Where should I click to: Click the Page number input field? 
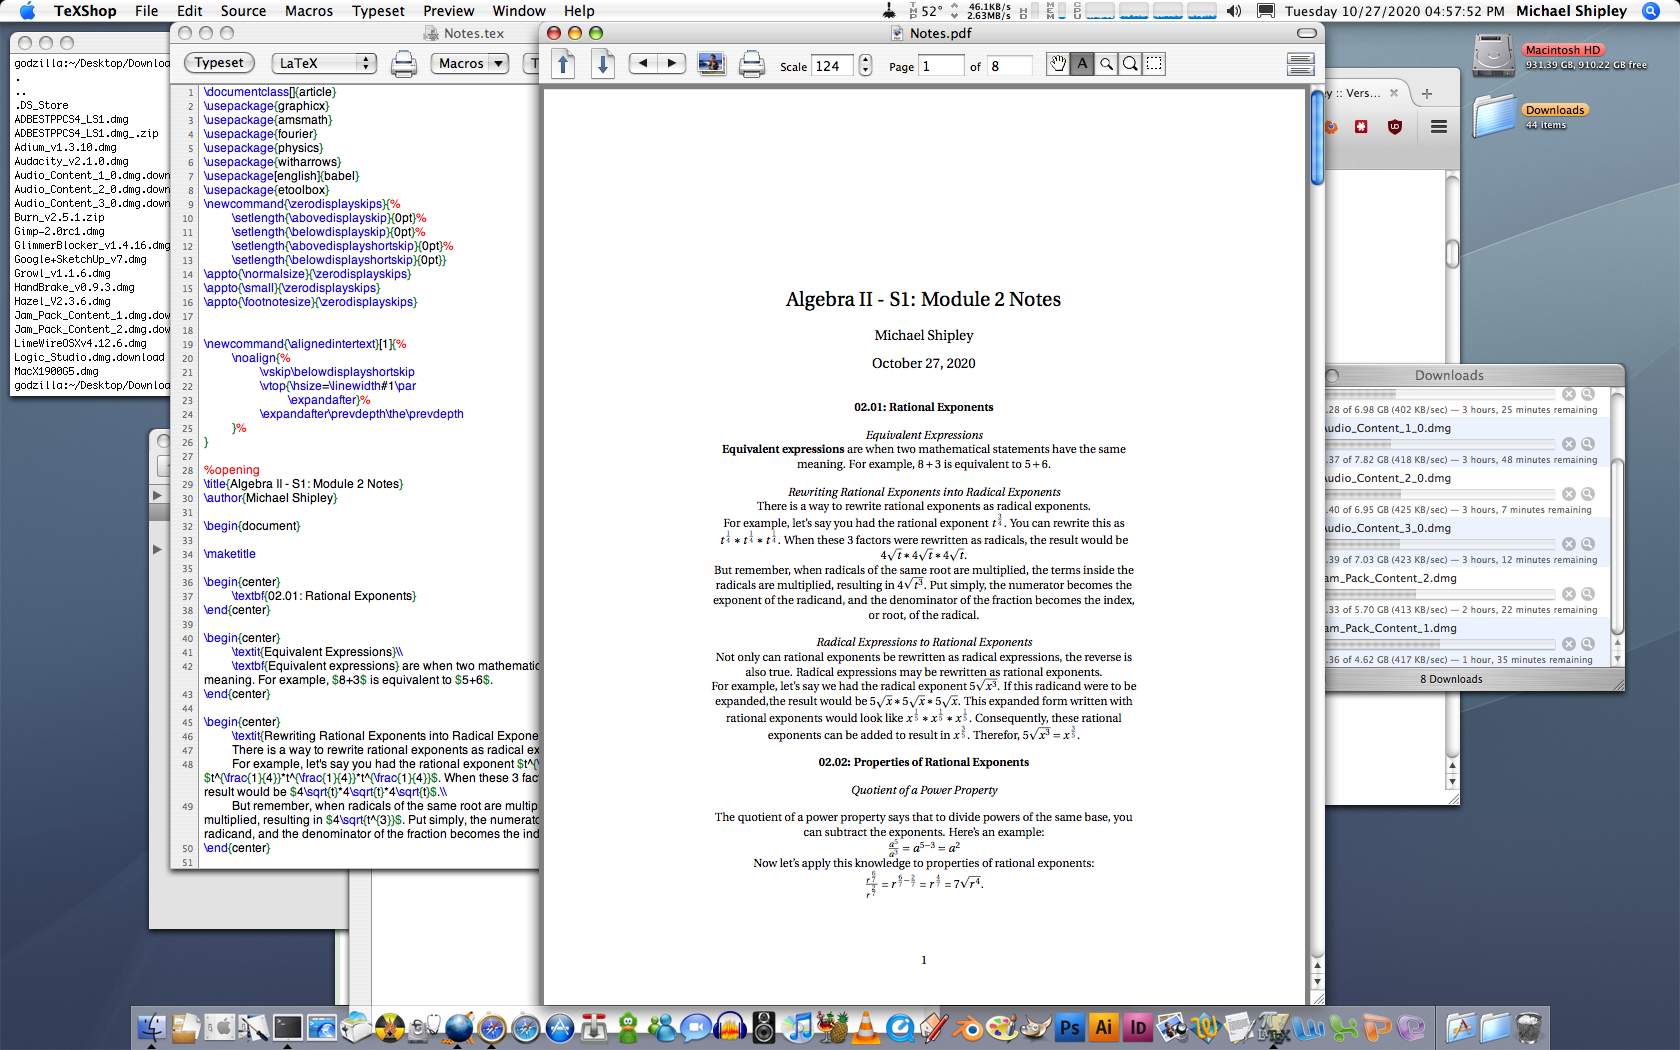(x=940, y=66)
